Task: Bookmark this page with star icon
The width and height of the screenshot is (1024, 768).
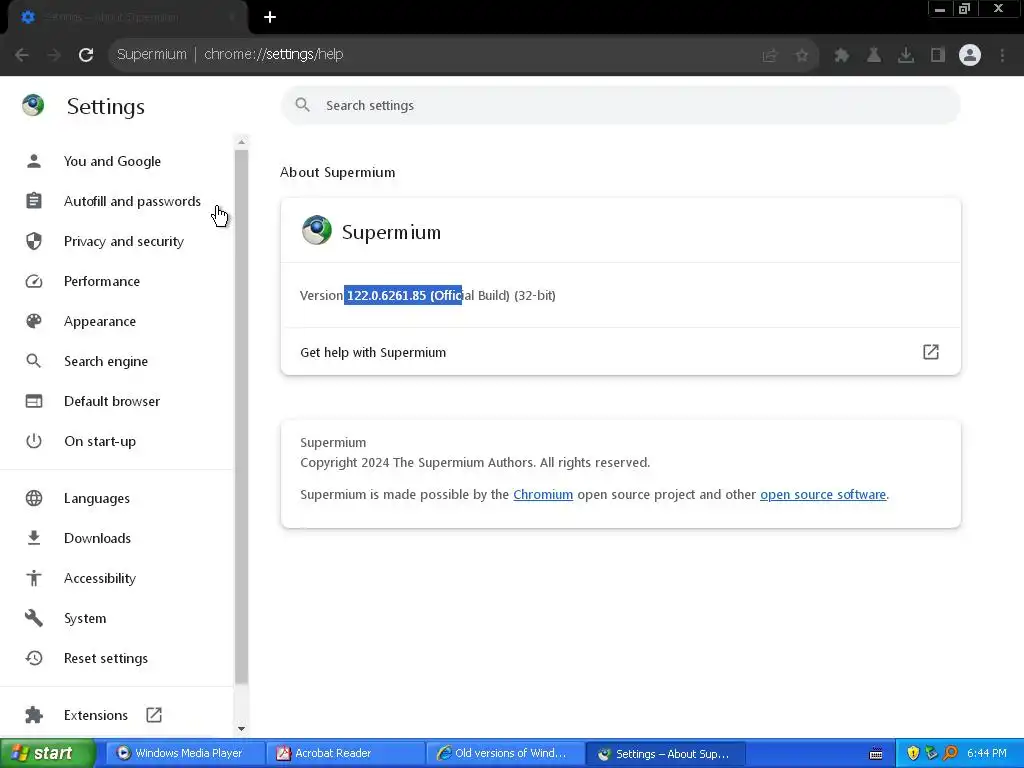Action: pos(802,56)
